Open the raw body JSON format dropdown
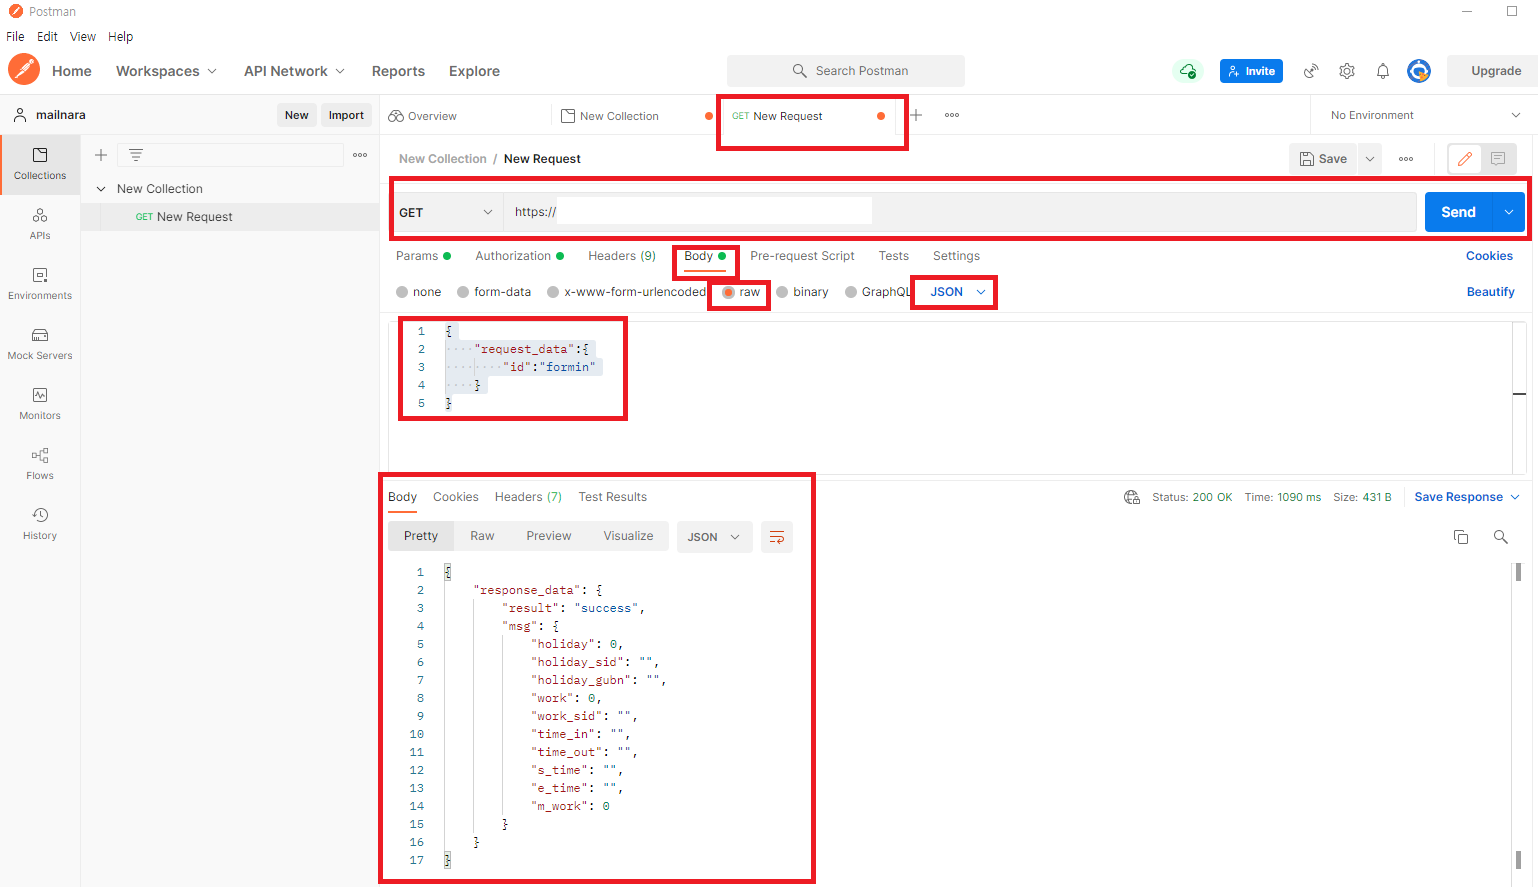The image size is (1538, 887). 957,292
